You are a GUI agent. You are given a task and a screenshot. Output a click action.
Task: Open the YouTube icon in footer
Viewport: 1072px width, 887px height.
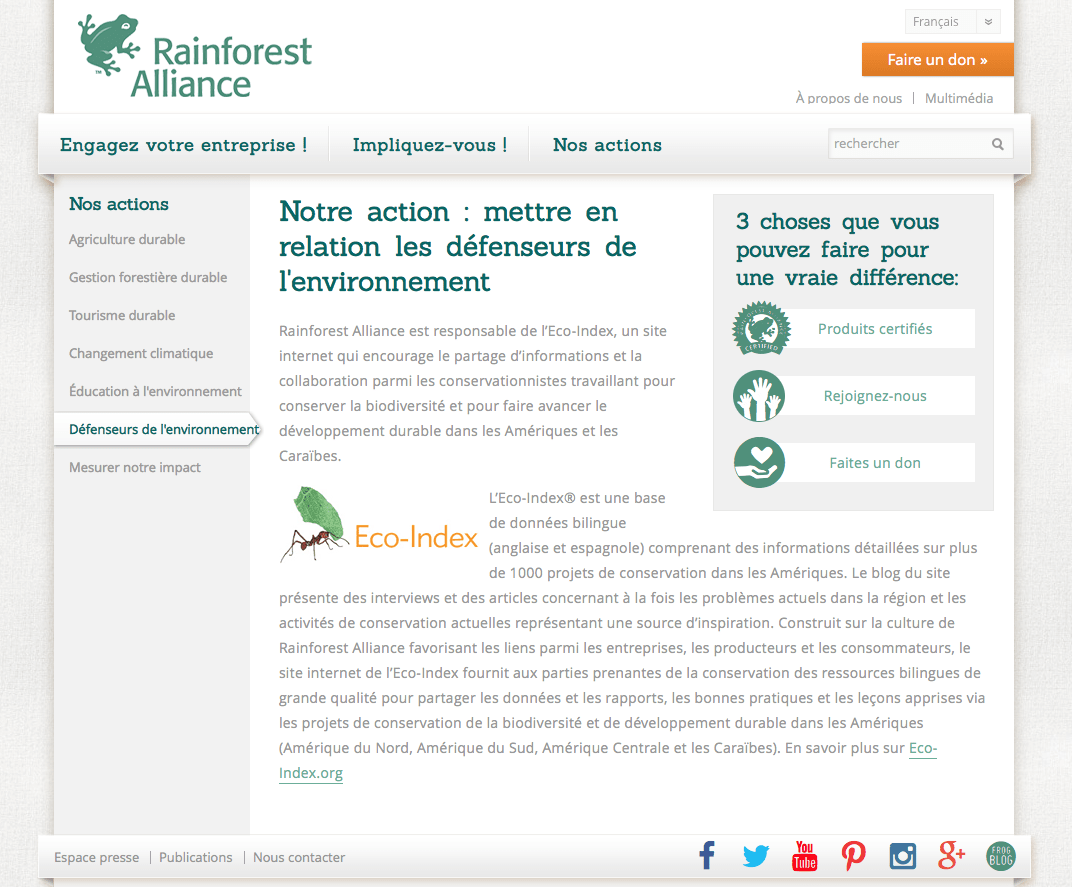[x=804, y=856]
